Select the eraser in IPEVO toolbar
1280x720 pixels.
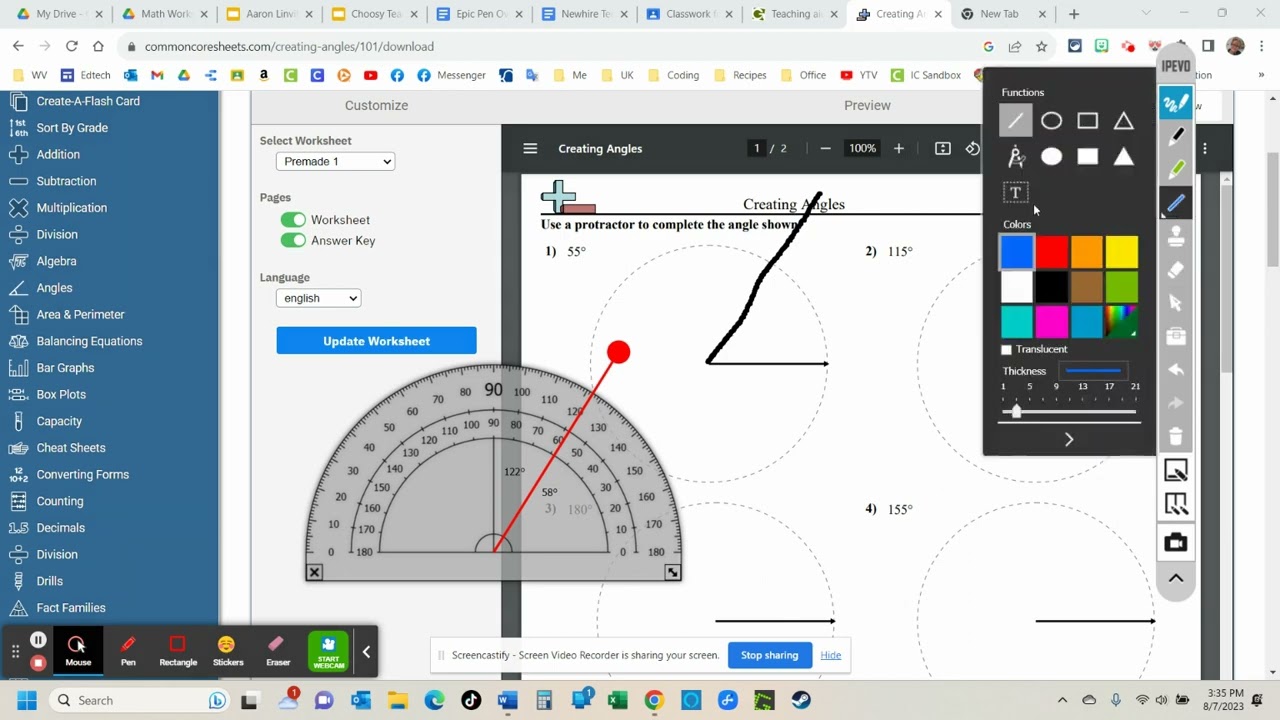1176,269
